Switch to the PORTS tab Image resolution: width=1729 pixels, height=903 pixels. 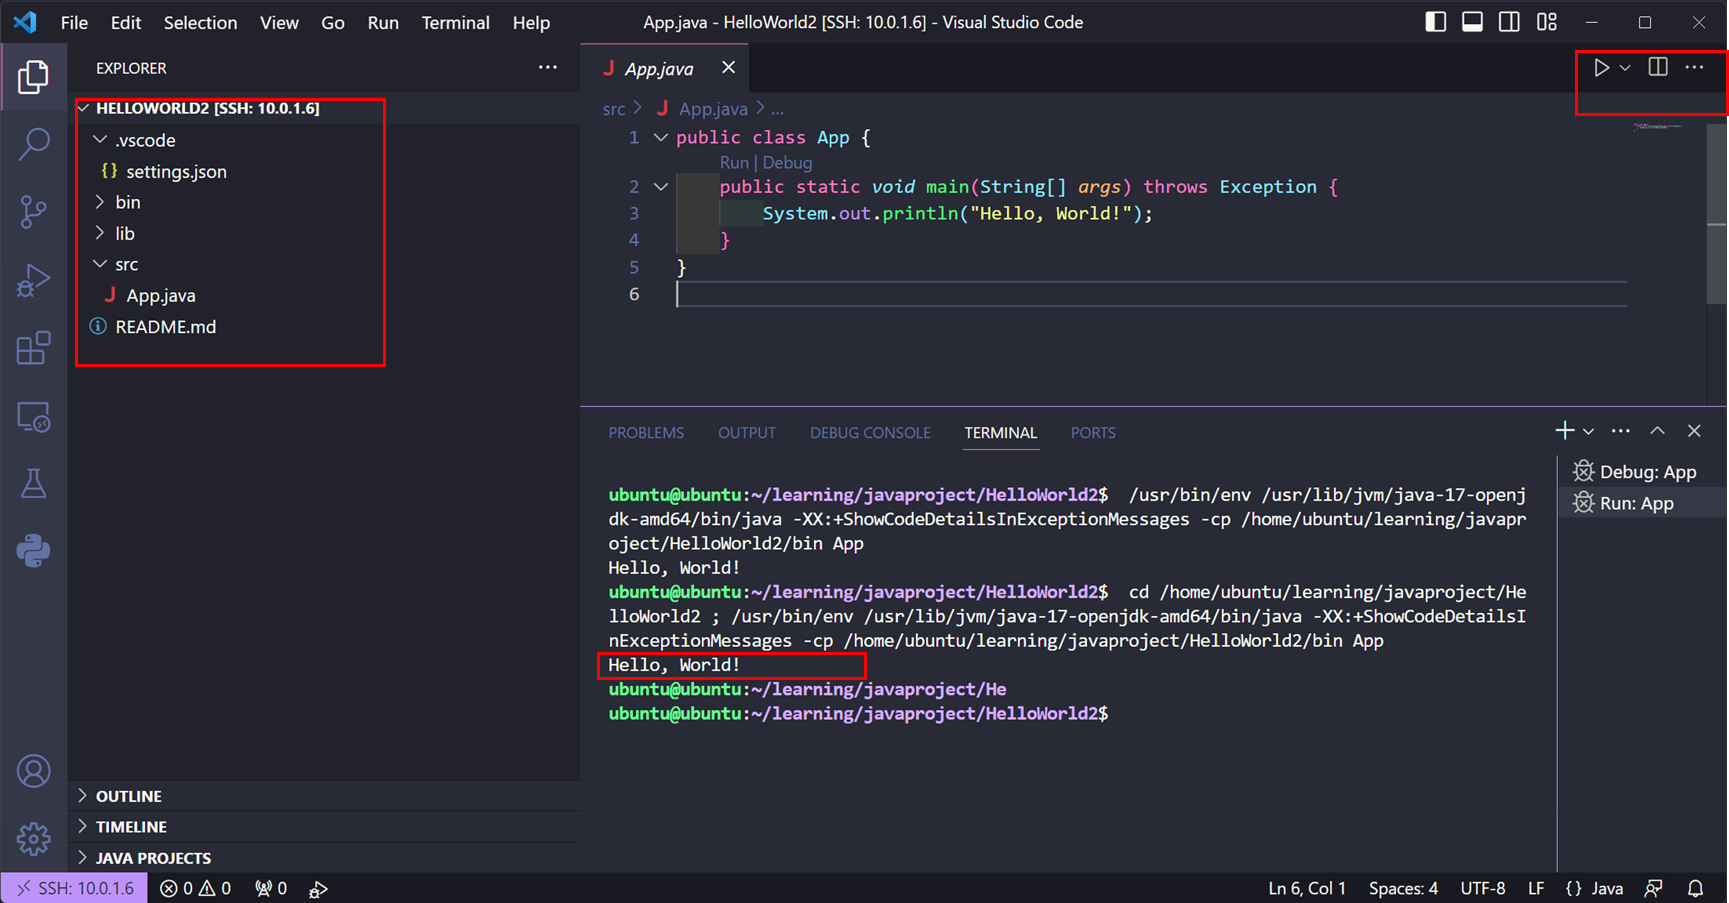click(x=1093, y=433)
